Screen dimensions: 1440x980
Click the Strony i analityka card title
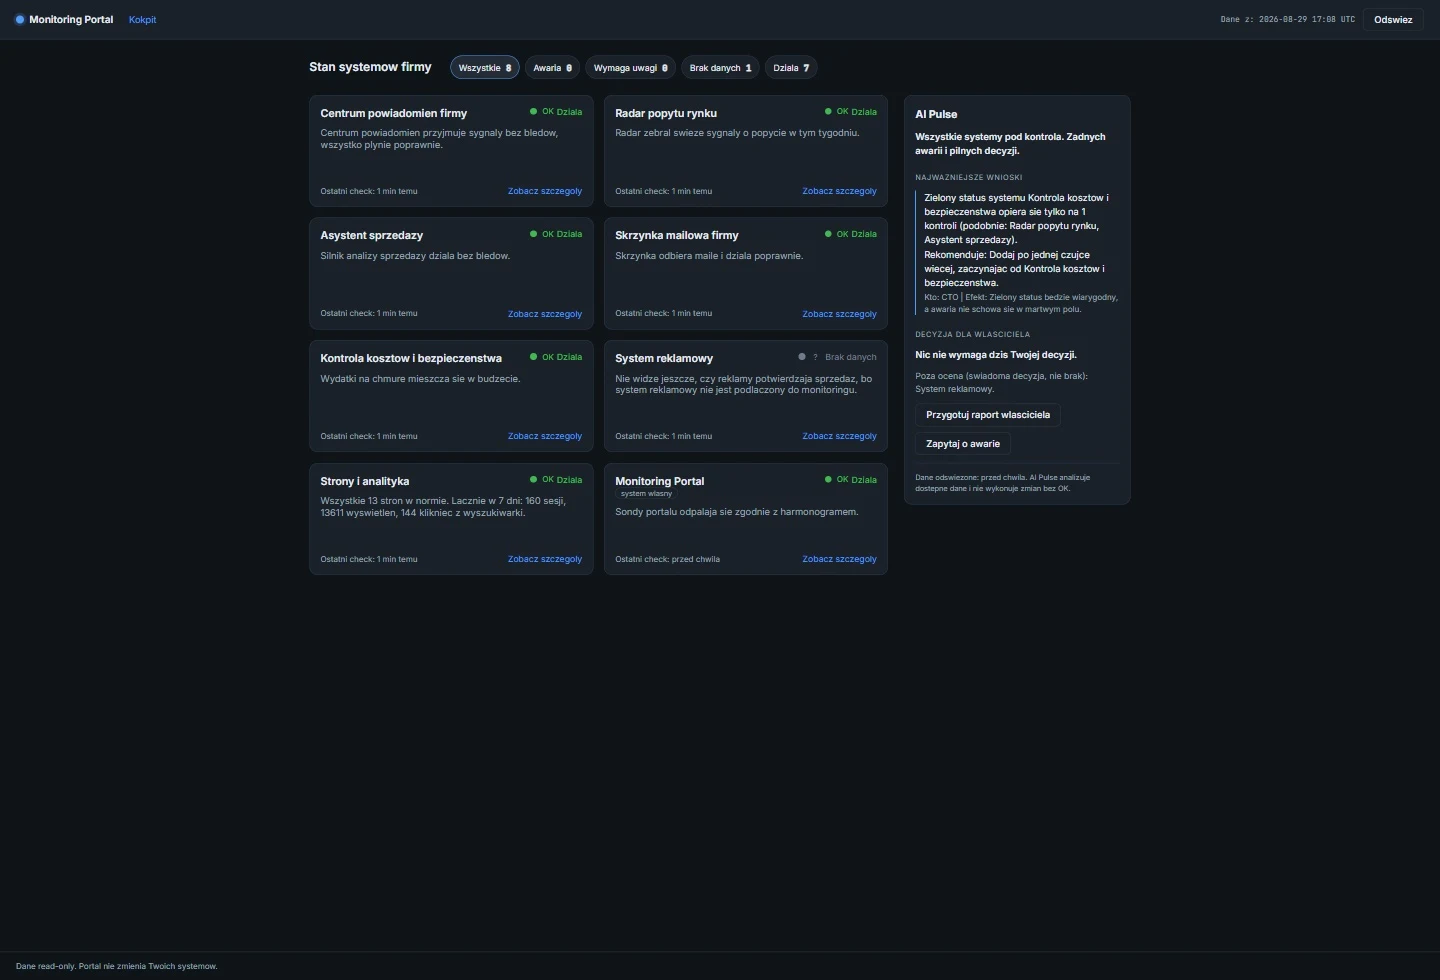[365, 481]
